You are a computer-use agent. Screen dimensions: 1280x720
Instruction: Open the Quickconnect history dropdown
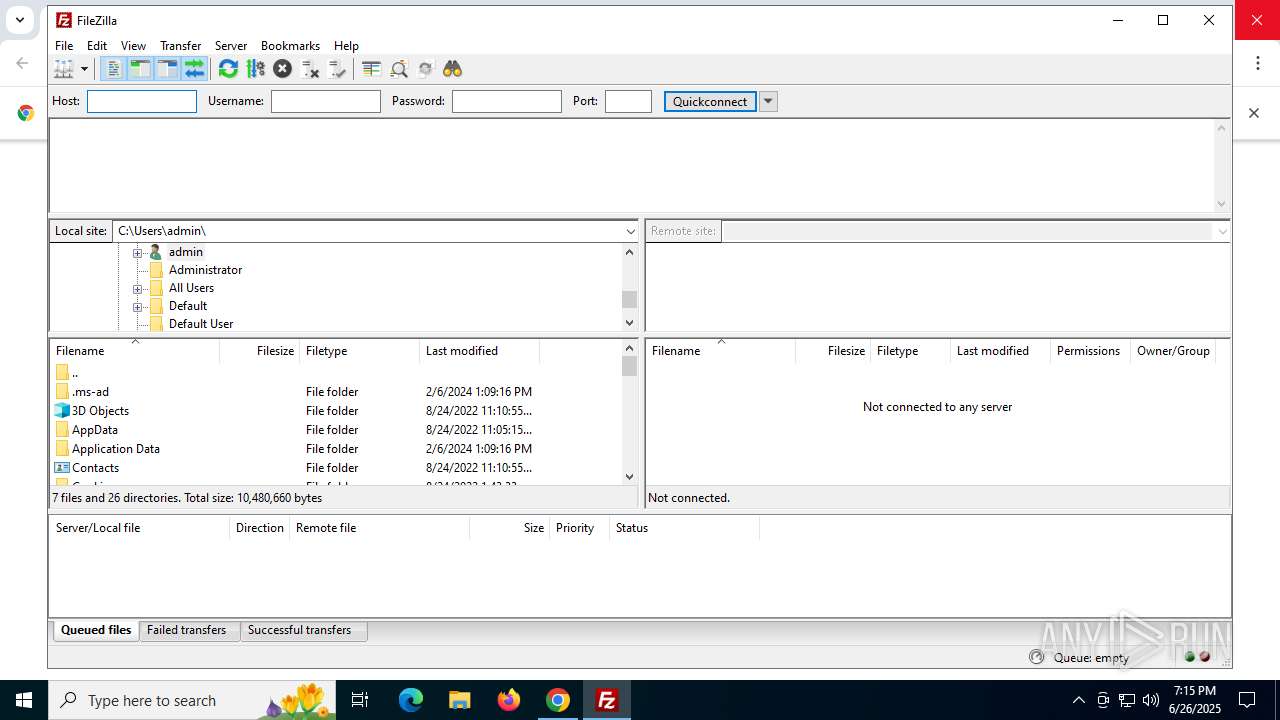[x=768, y=101]
